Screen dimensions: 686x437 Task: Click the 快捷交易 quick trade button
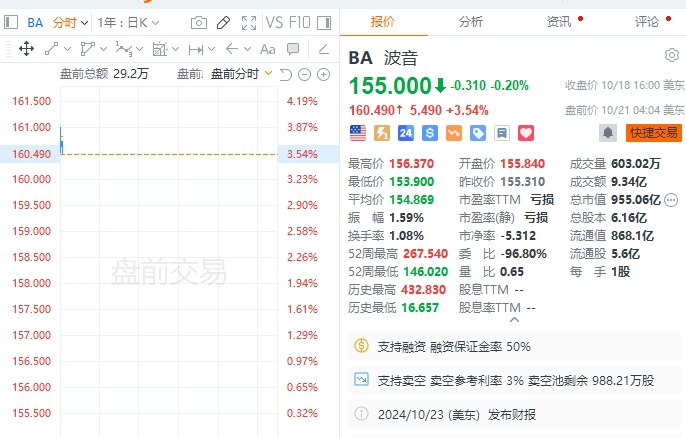coord(654,133)
